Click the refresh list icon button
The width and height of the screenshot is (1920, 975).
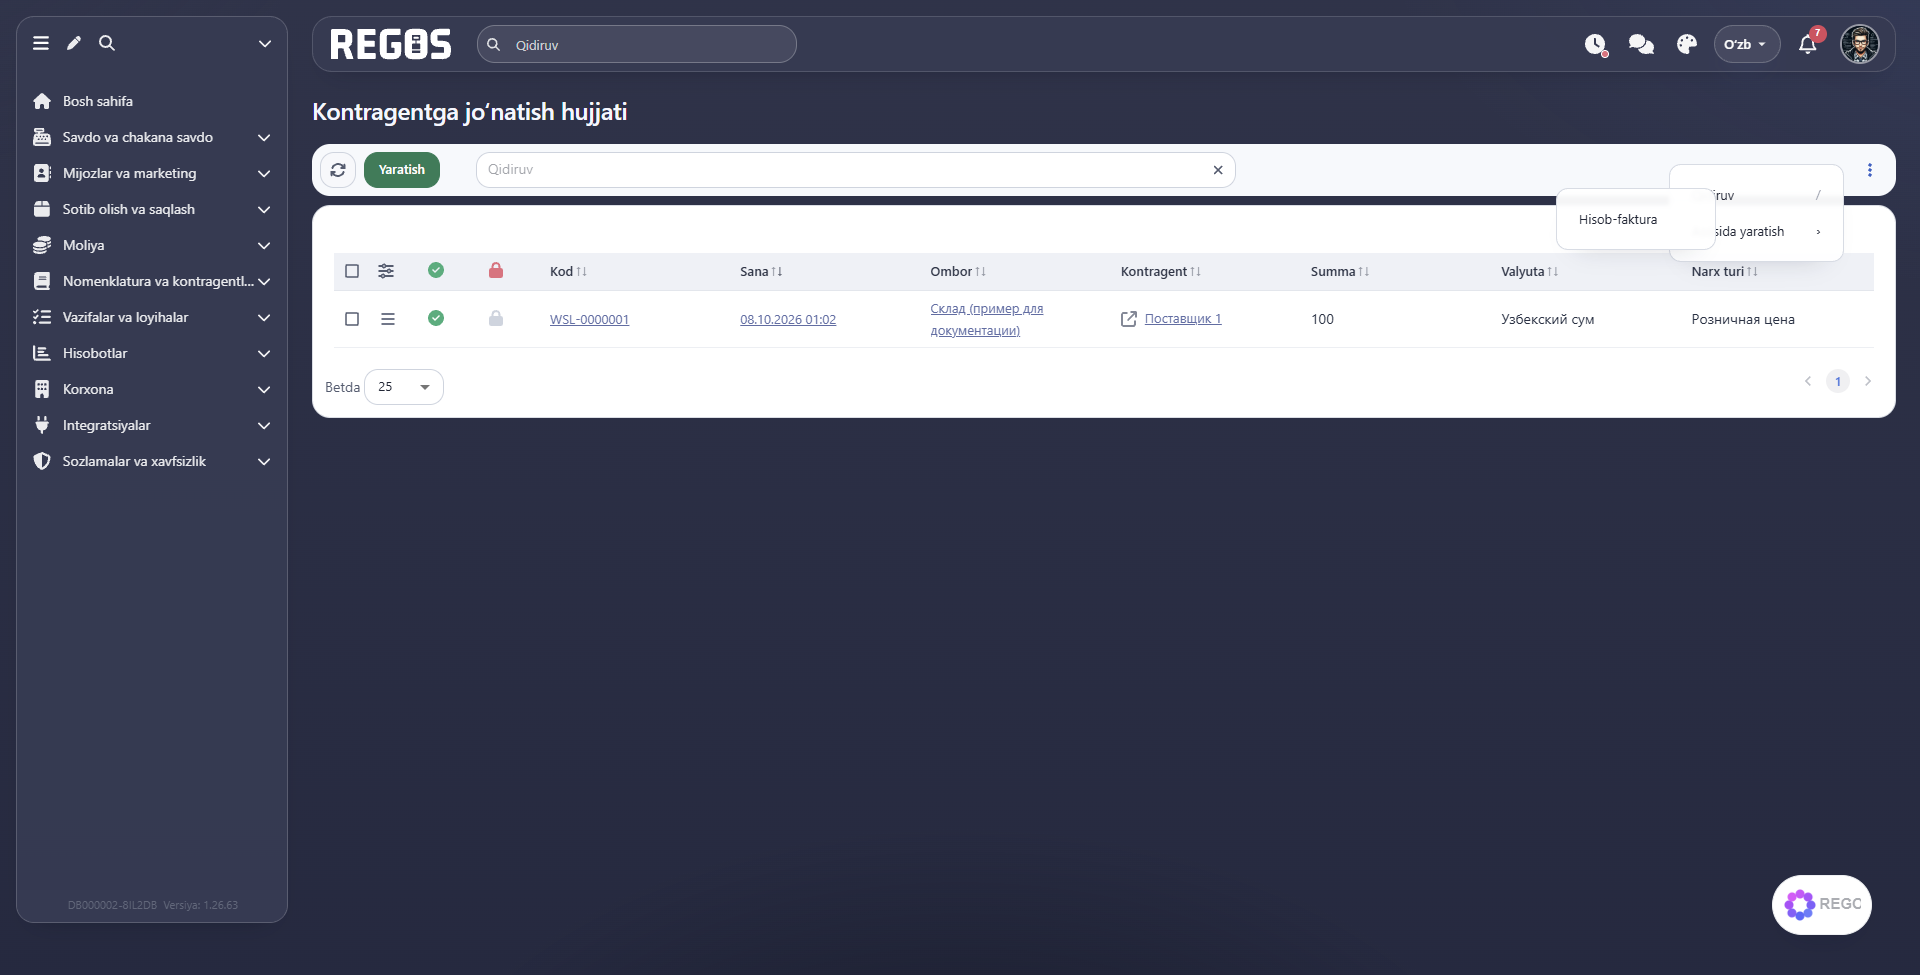pos(338,170)
